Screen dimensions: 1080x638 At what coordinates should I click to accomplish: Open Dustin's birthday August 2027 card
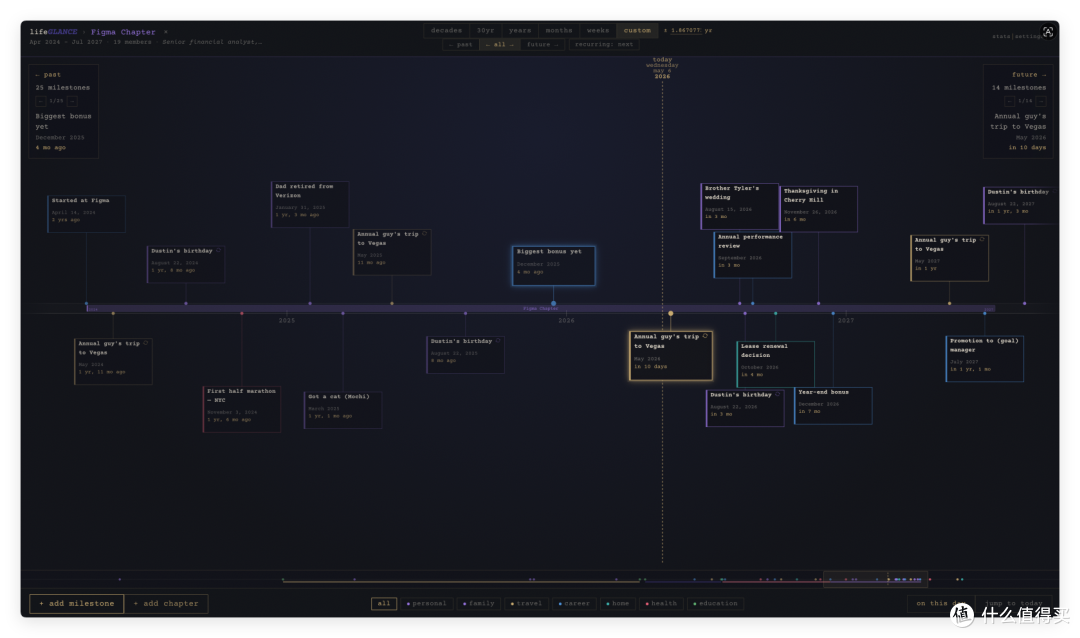pos(1021,205)
